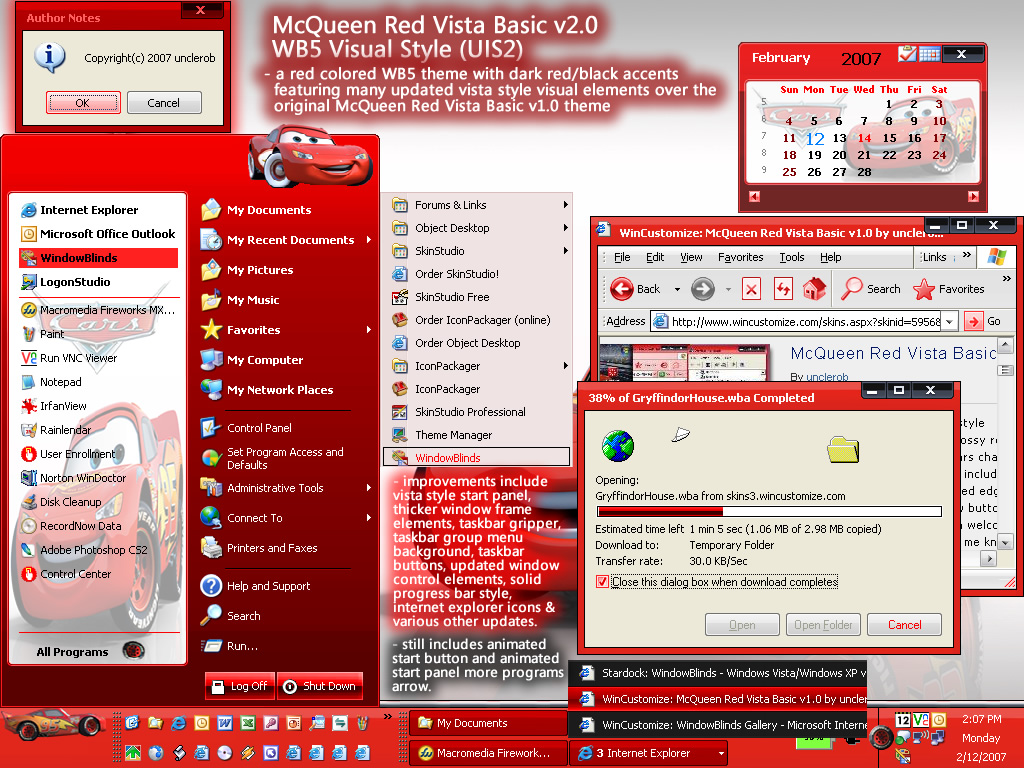Image resolution: width=1024 pixels, height=768 pixels.
Task: Expand the Object Desktop submenu arrow
Action: [566, 227]
